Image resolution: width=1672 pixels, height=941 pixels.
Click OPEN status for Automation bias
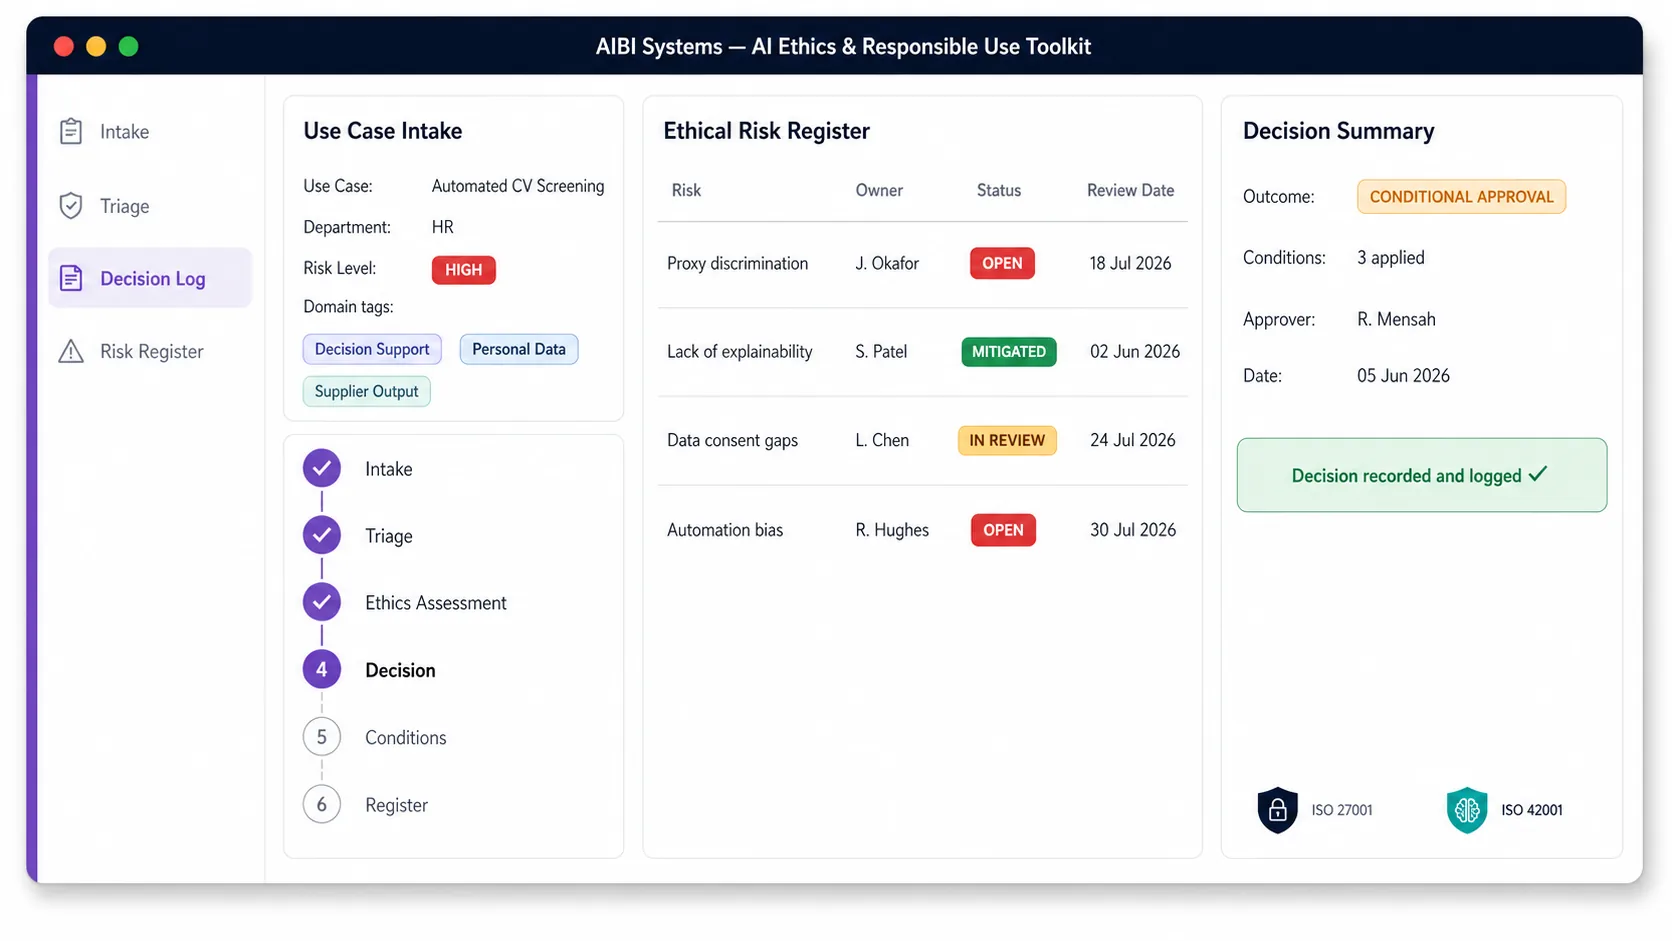1003,530
